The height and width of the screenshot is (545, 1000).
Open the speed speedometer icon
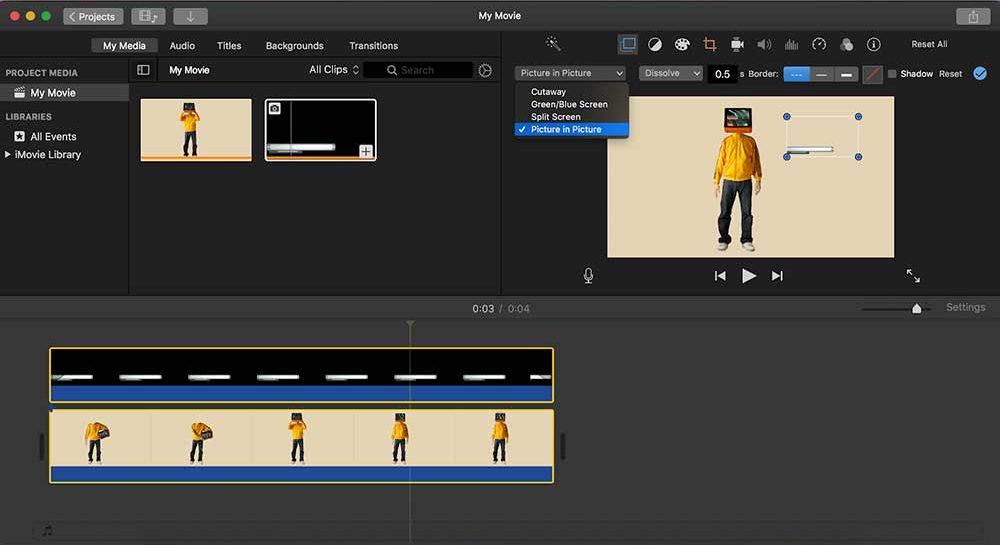819,44
